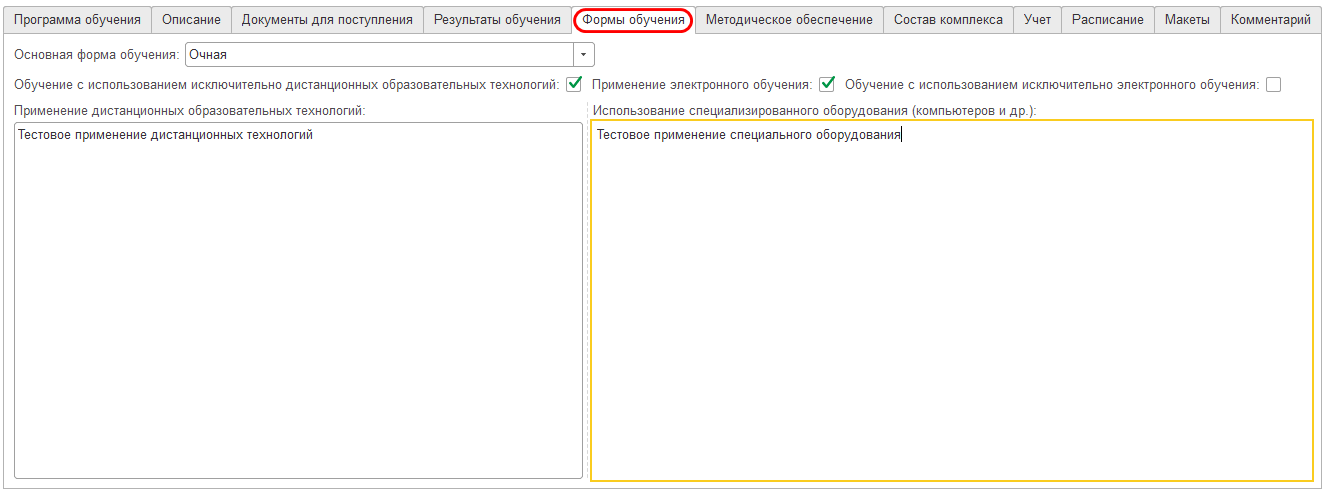Go to the Расписание tab

1107,20
